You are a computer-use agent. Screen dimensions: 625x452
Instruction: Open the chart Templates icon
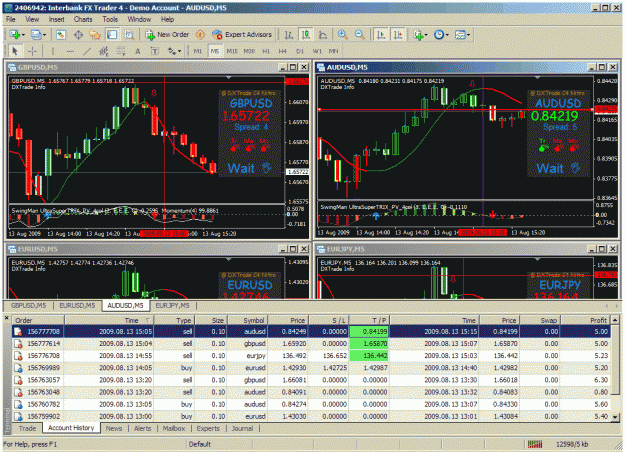pos(460,35)
